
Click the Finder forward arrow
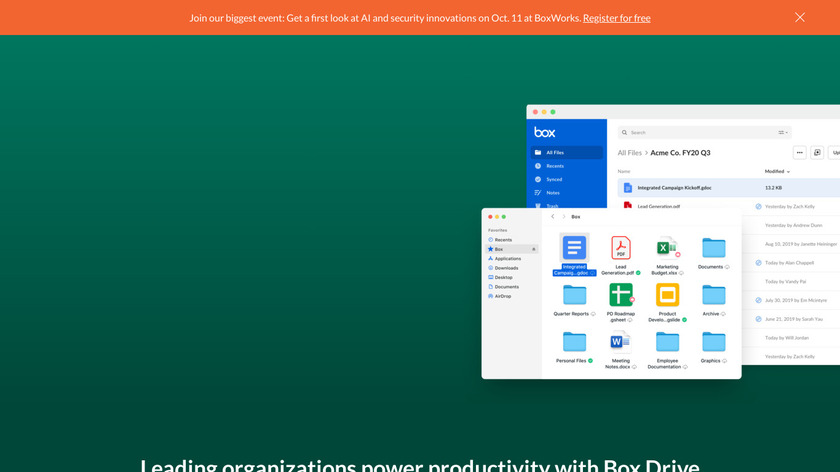[x=564, y=216]
